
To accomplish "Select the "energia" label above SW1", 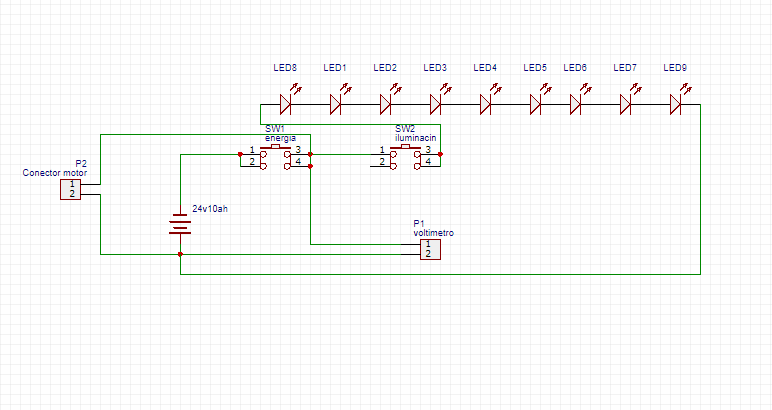I will (281, 138).
